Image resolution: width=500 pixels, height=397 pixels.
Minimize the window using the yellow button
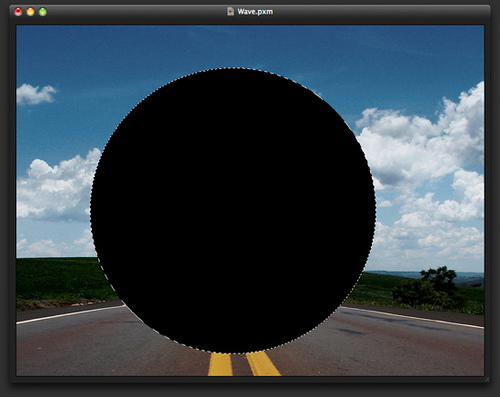(30, 12)
